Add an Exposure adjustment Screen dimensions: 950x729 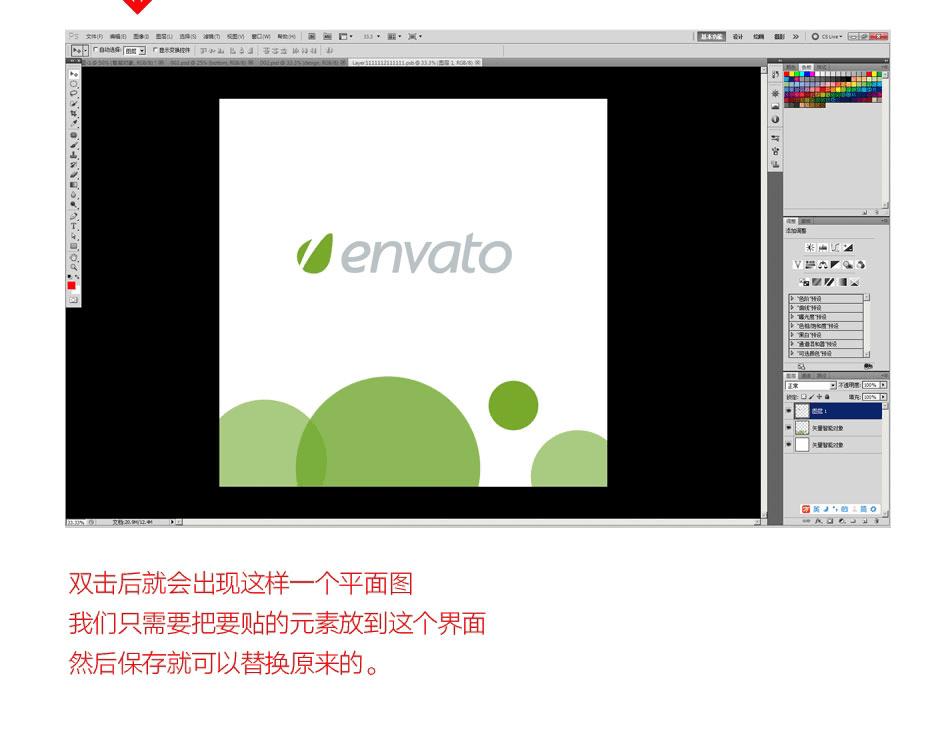848,248
